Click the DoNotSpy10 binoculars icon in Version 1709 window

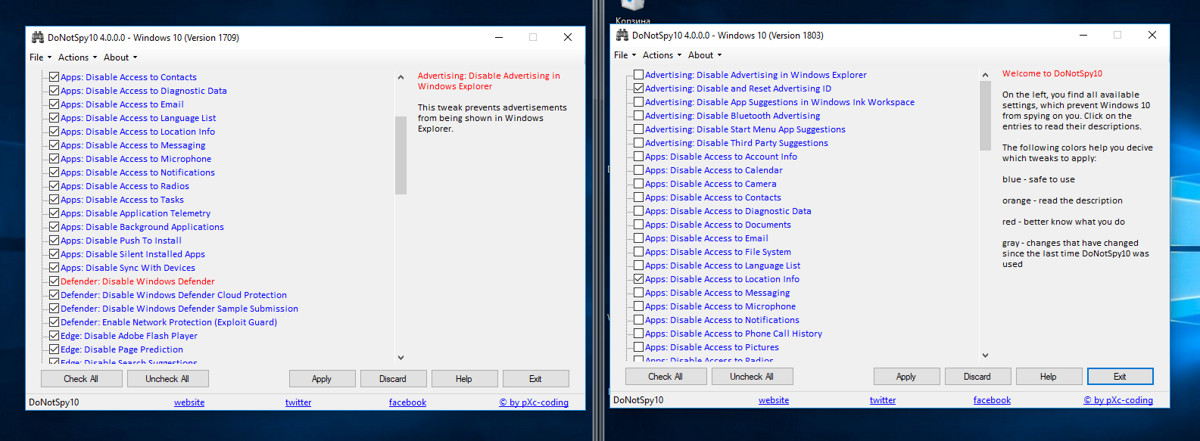tap(37, 37)
